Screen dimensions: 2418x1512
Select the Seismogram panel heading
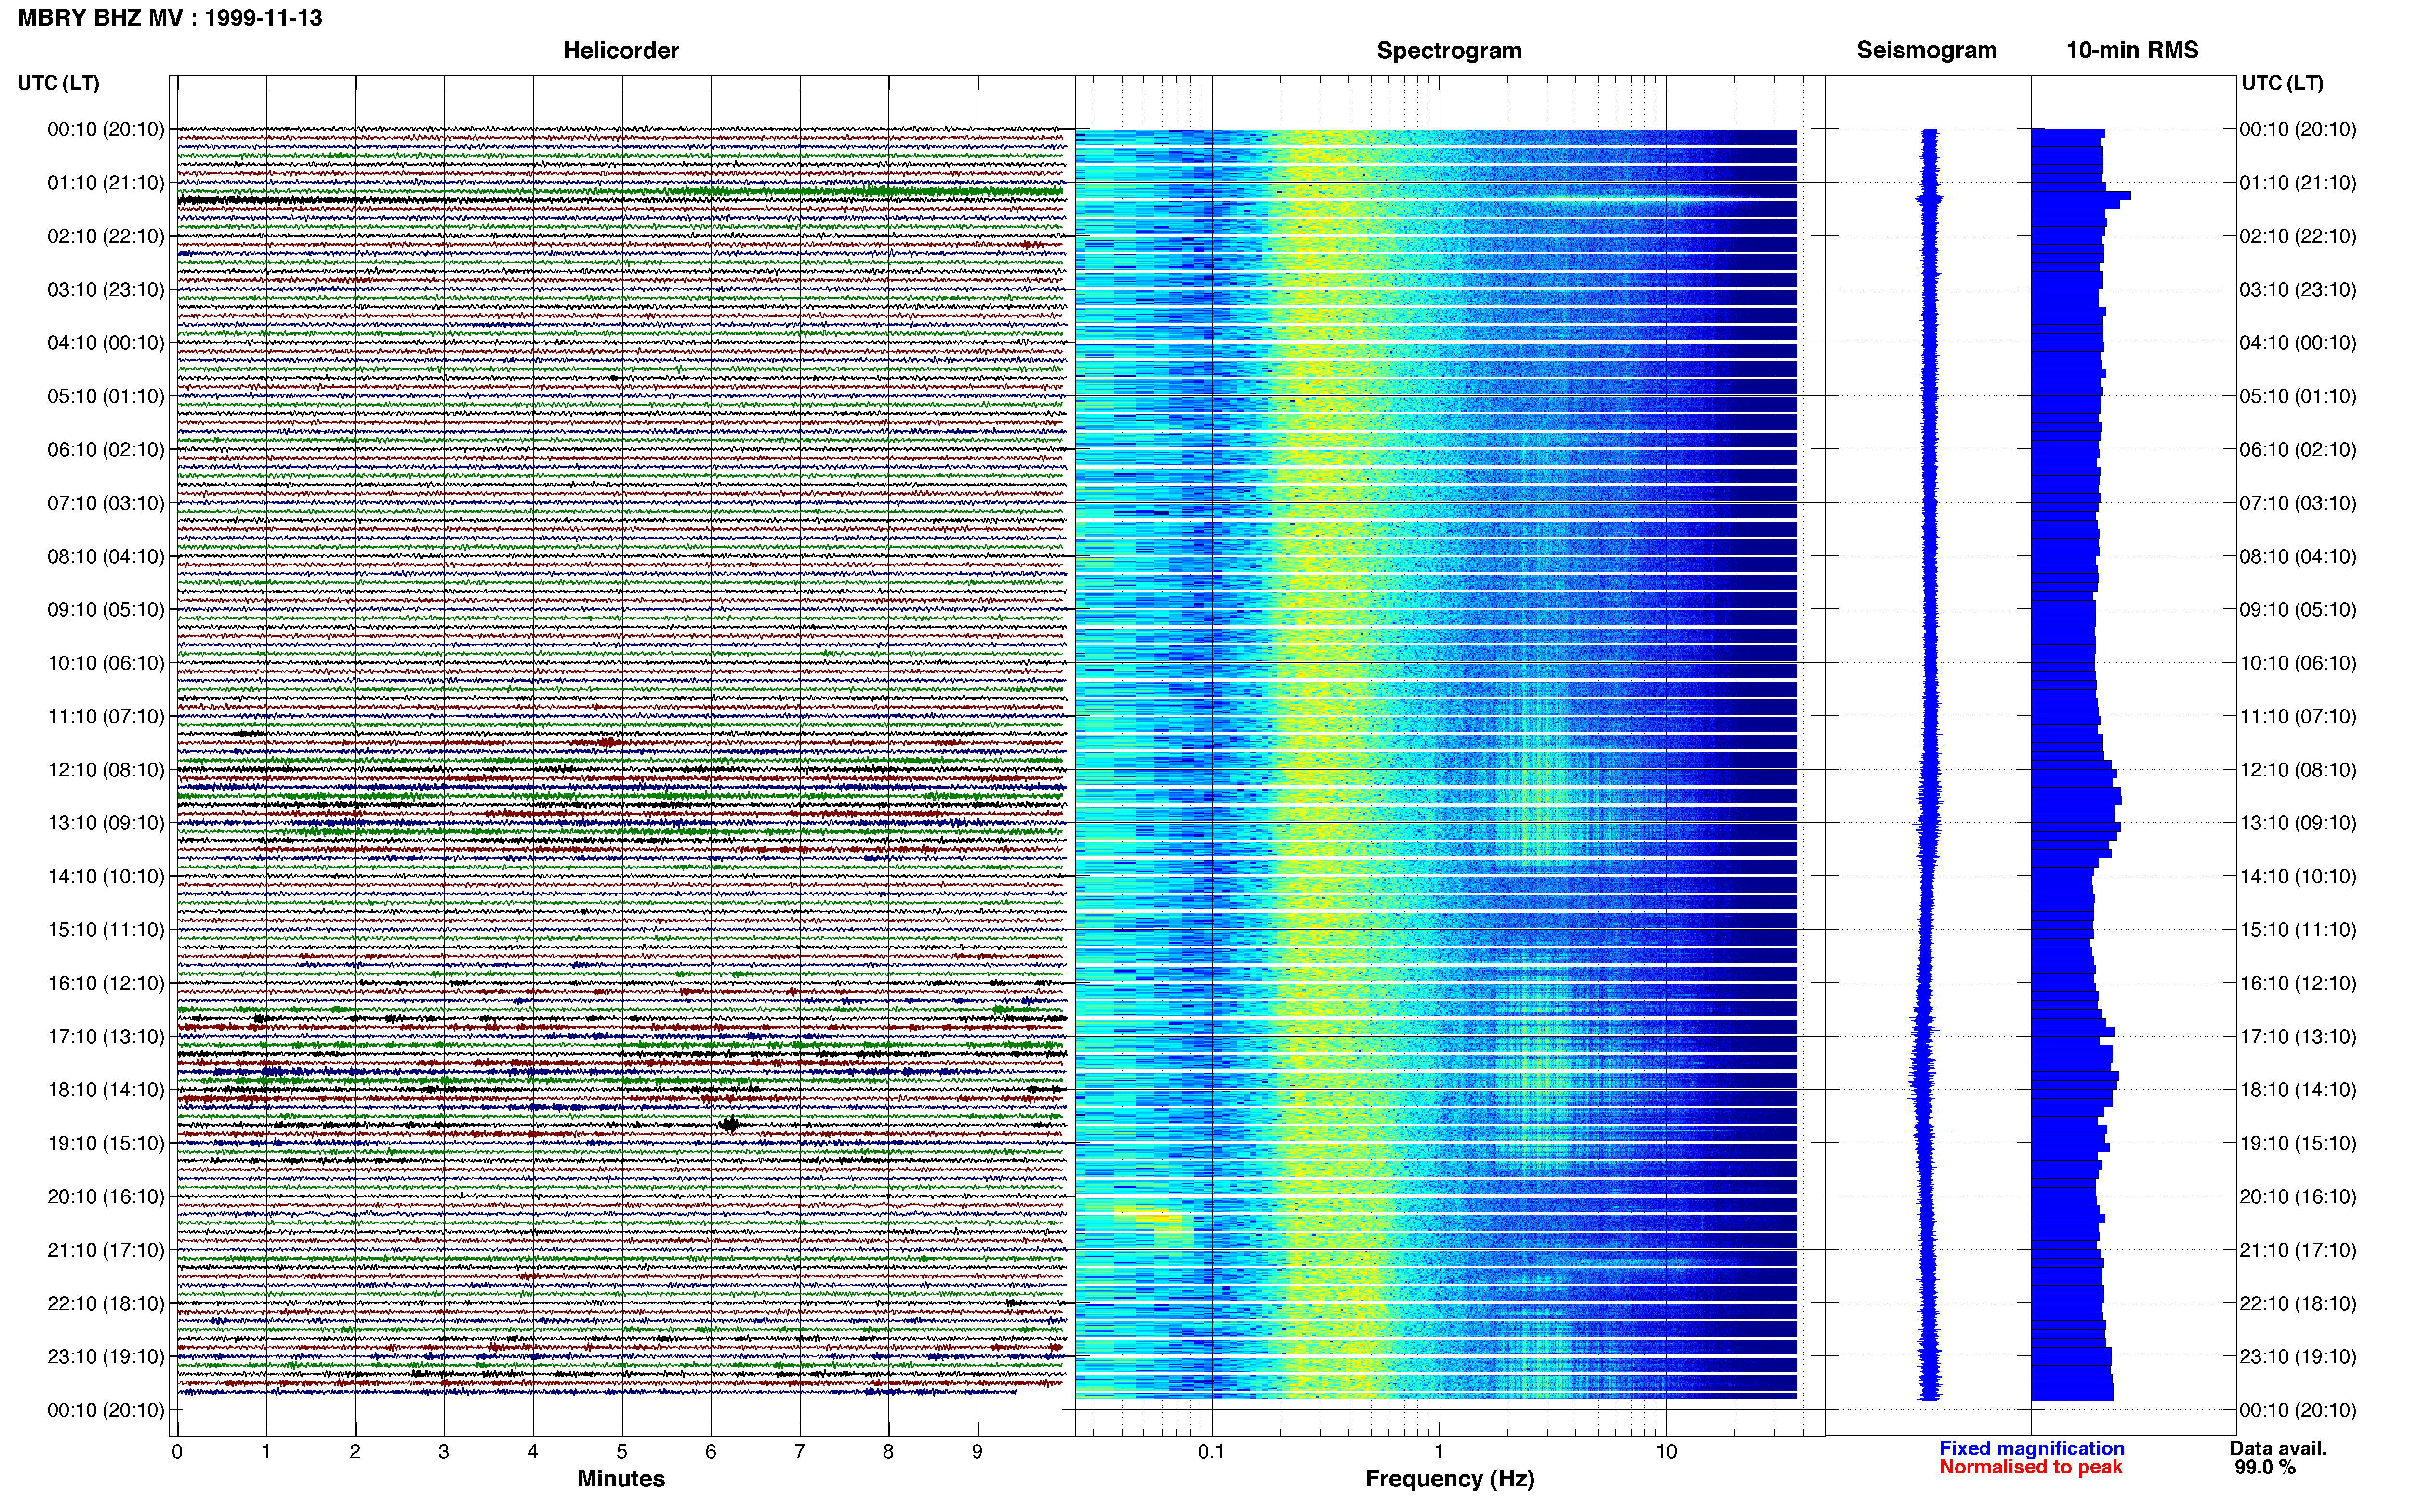point(1926,50)
